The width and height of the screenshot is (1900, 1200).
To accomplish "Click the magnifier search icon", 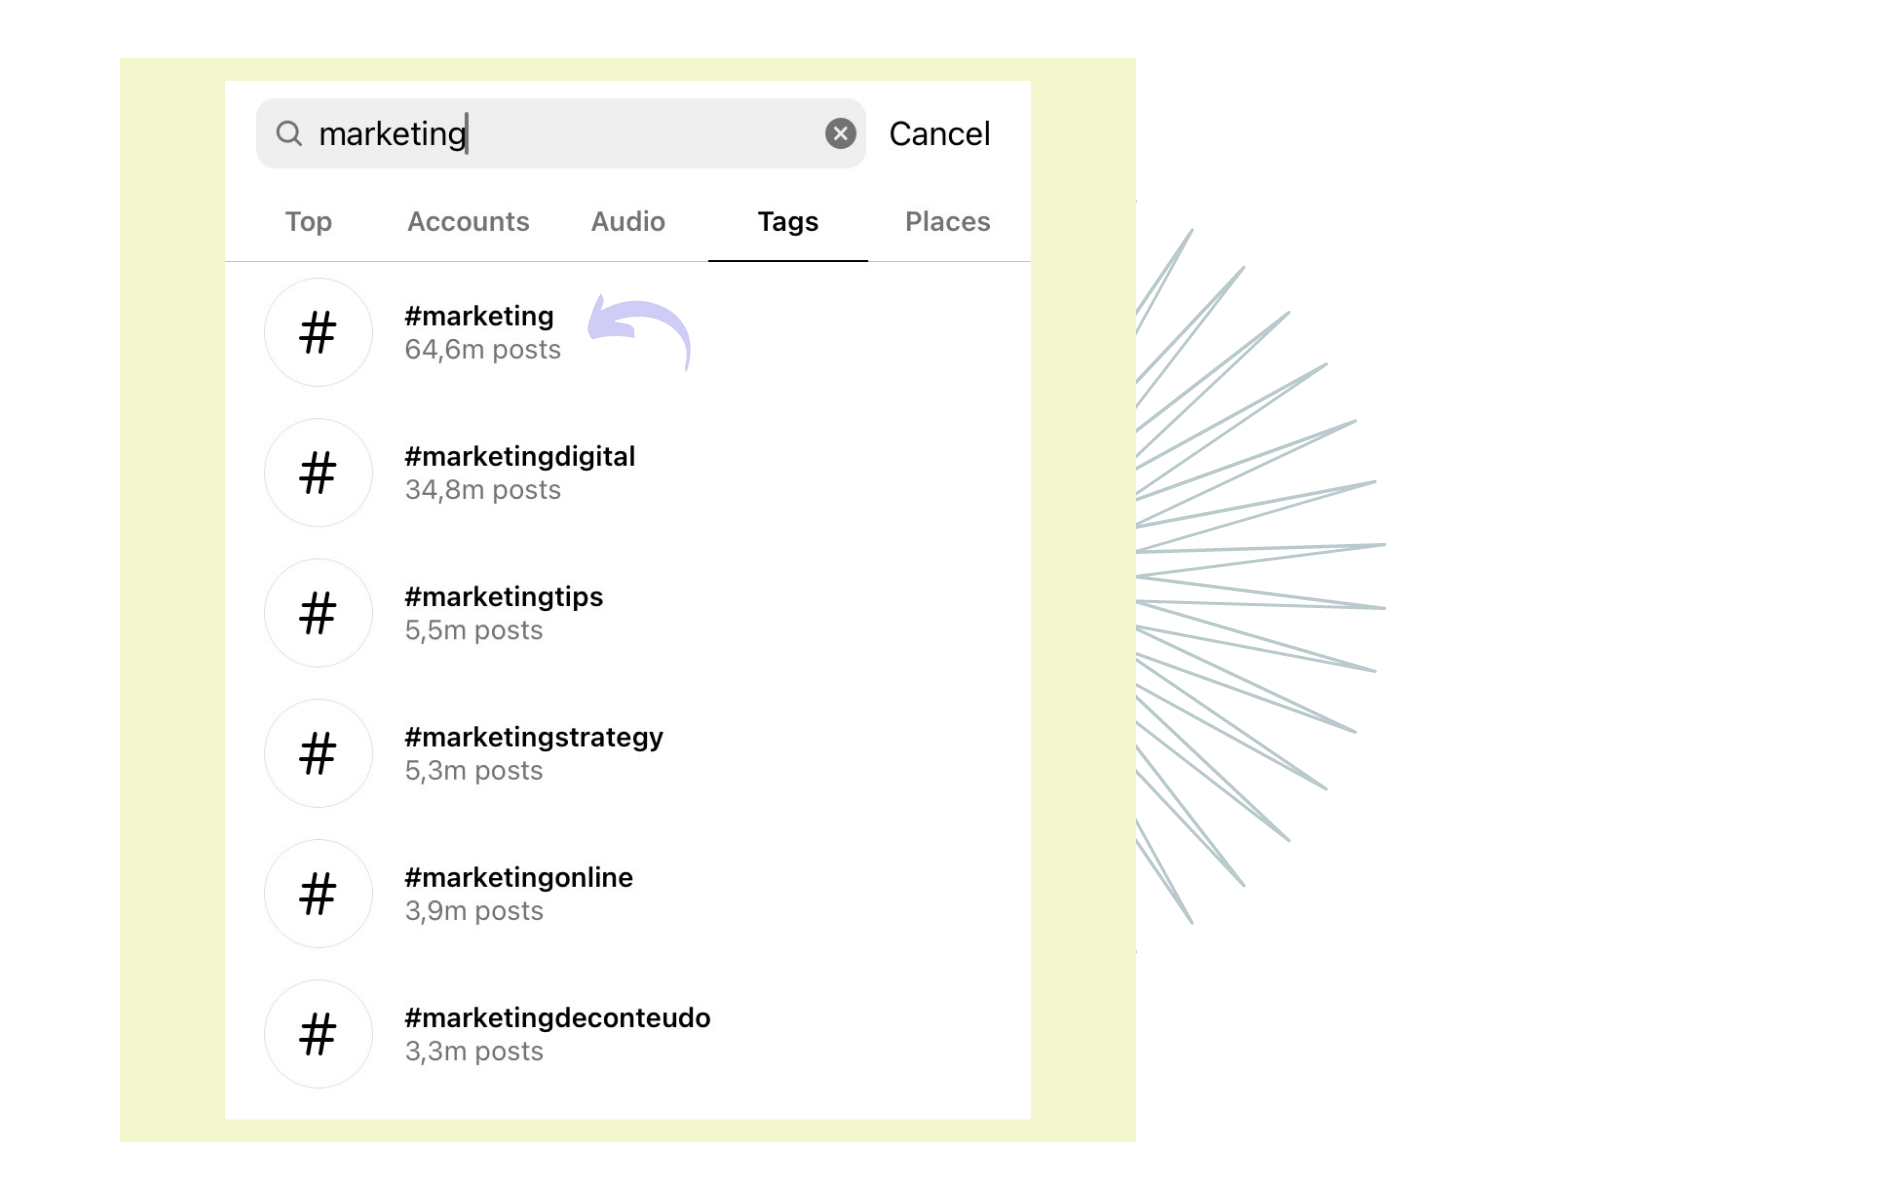I will click(289, 133).
